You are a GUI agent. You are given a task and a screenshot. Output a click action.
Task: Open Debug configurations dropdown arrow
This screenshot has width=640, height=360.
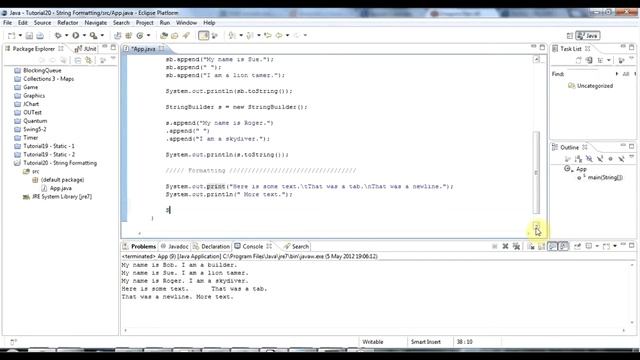coord(67,36)
